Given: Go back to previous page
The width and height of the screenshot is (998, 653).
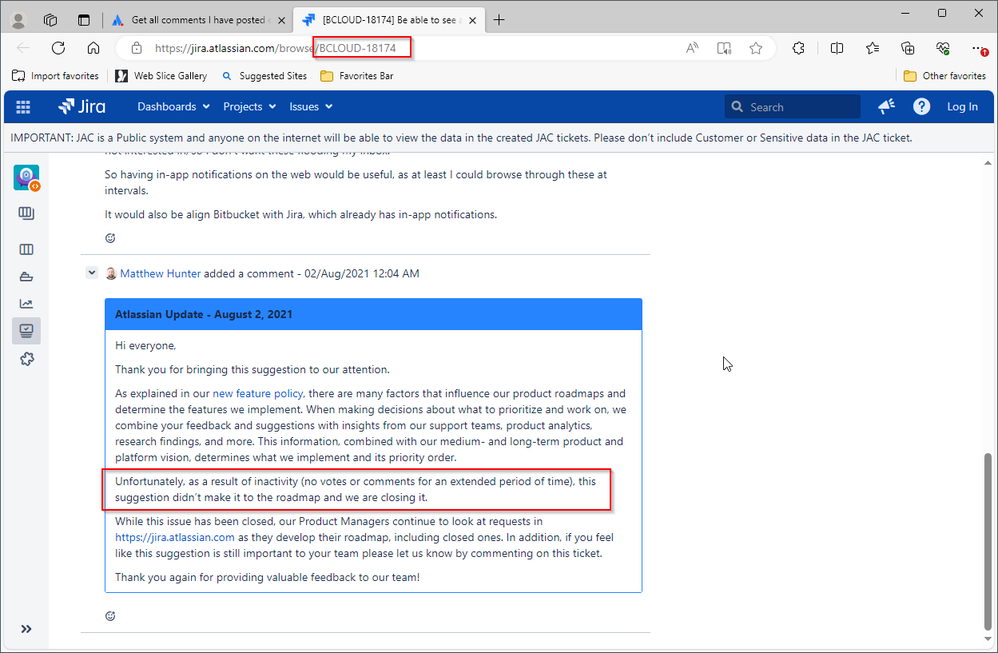Looking at the screenshot, I should pyautogui.click(x=24, y=48).
